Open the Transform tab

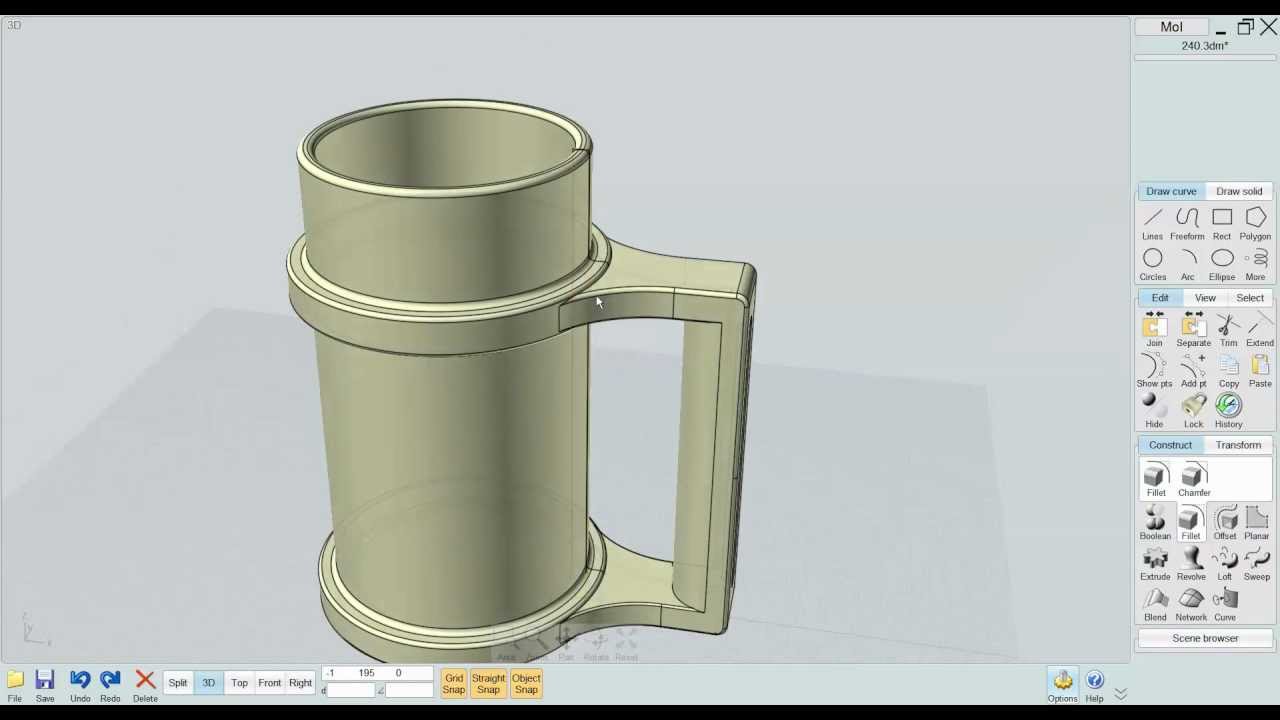pos(1238,445)
